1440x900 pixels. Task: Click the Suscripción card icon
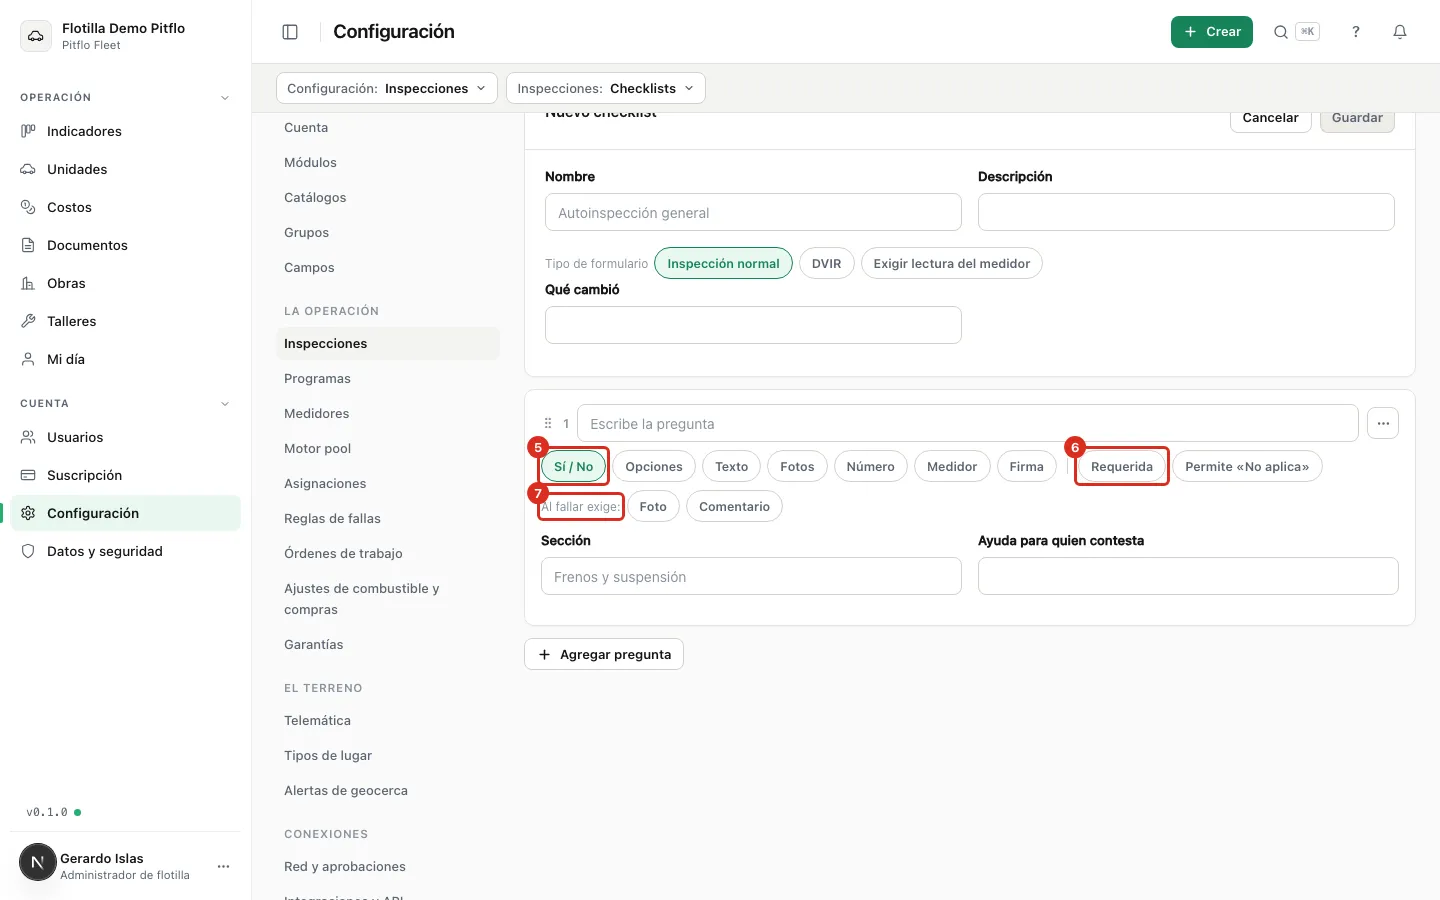coord(28,475)
